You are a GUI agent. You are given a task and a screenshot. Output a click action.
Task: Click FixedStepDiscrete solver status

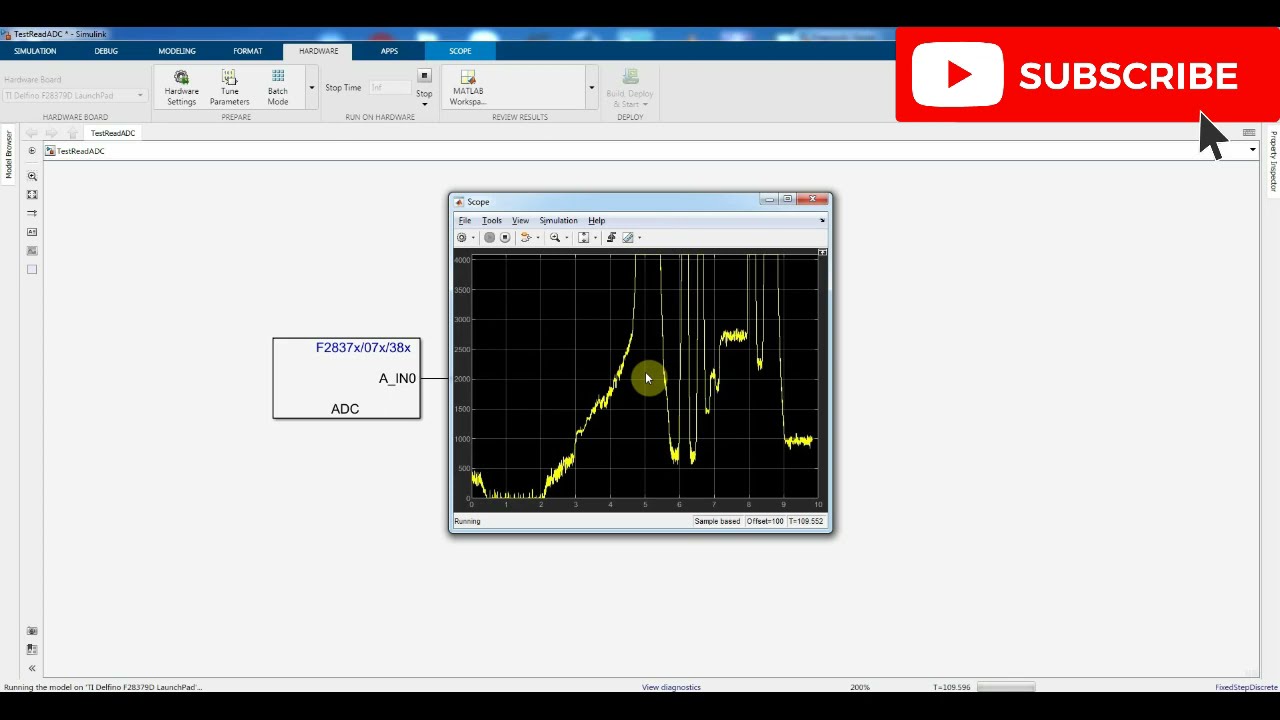1246,687
